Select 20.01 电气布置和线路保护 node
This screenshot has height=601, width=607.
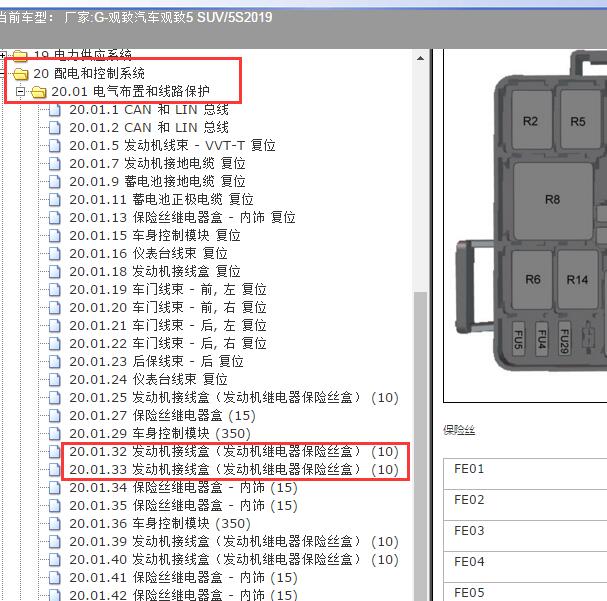130,92
